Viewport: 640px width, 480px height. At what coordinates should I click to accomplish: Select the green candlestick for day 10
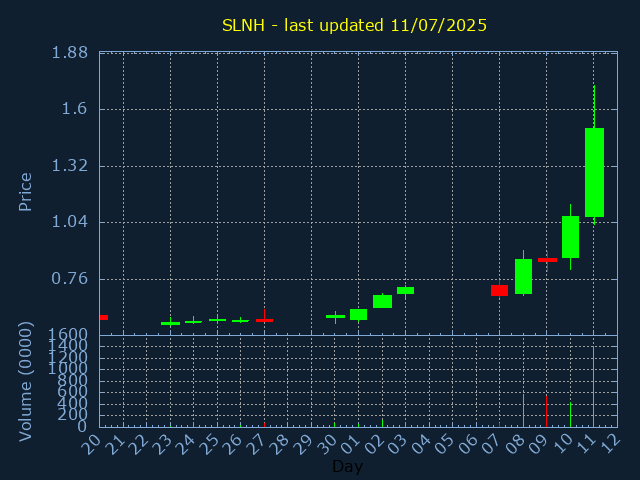pos(570,237)
